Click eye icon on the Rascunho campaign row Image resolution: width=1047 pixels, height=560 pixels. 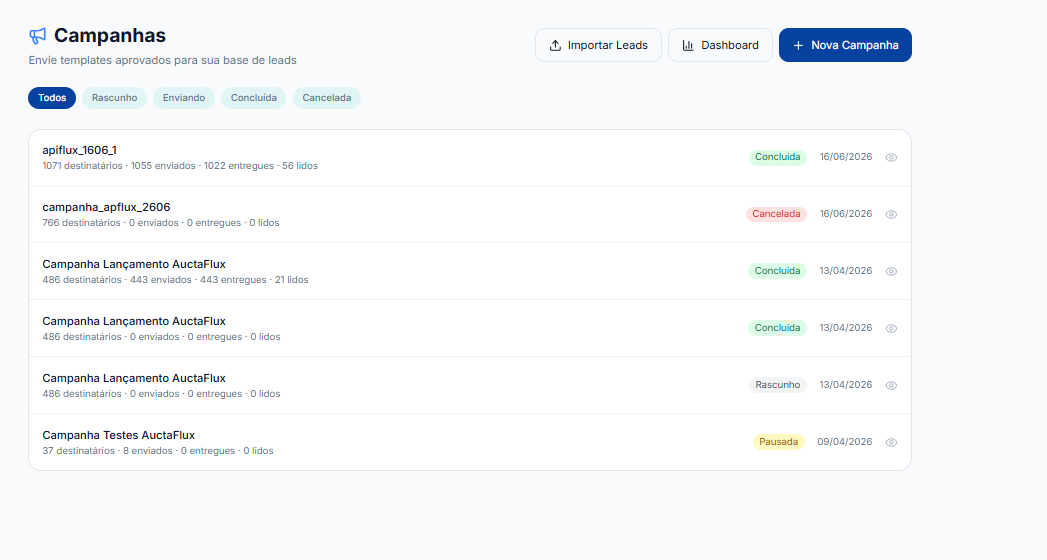pos(891,385)
